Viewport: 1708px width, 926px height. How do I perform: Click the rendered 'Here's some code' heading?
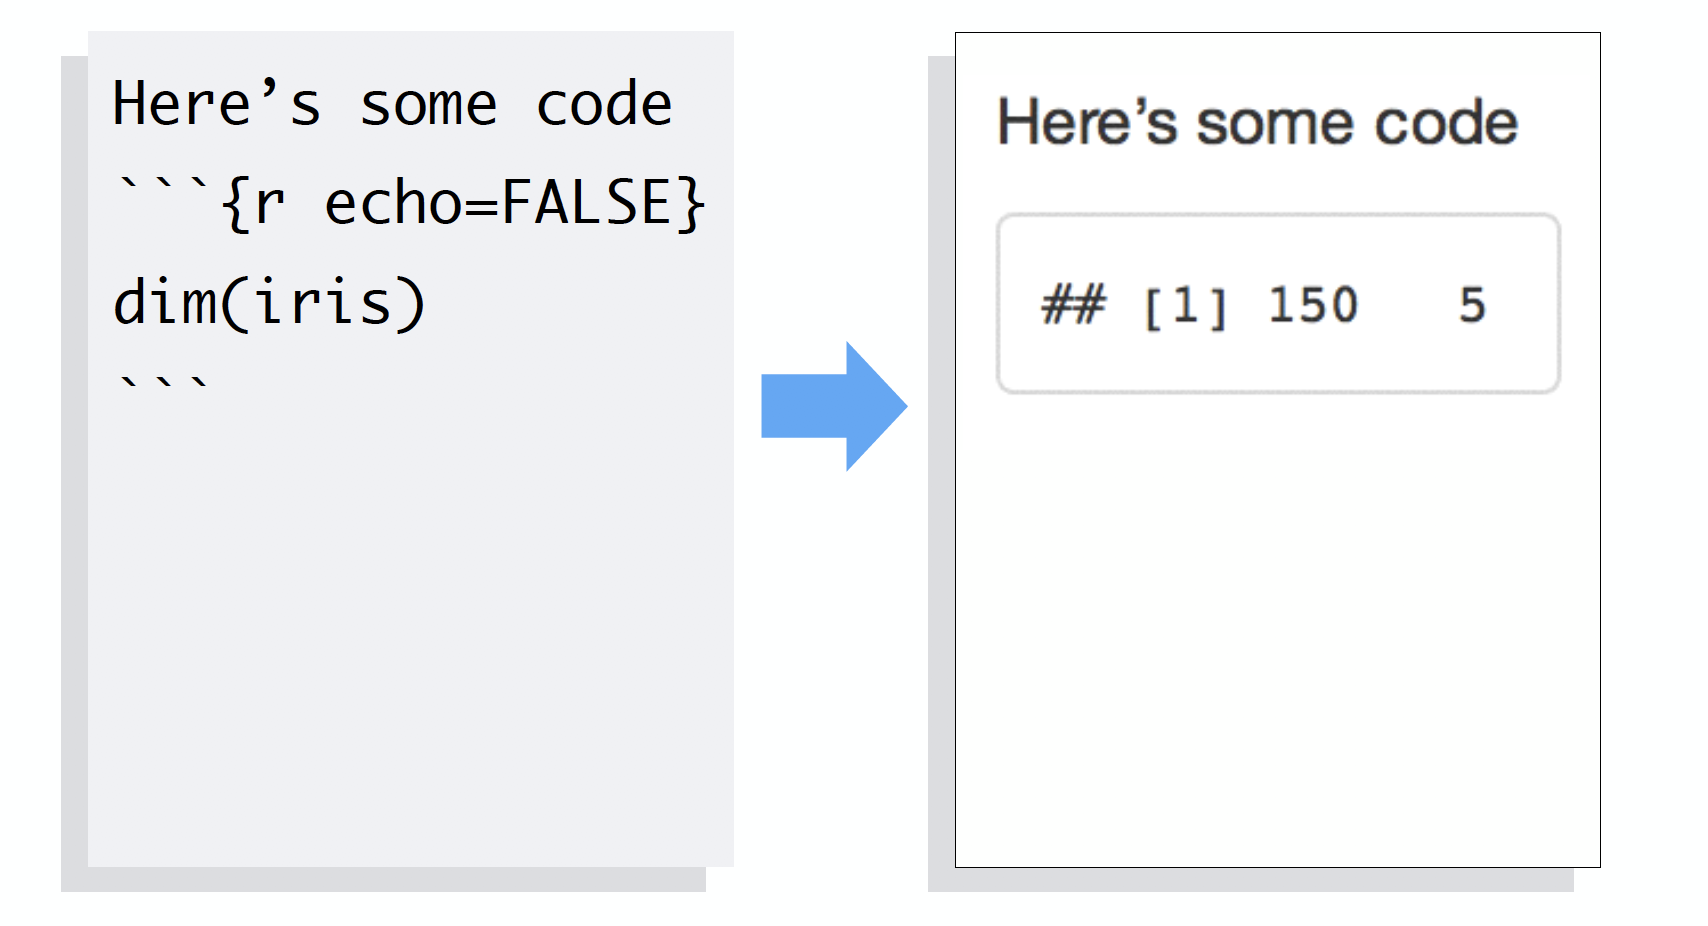tap(1257, 123)
